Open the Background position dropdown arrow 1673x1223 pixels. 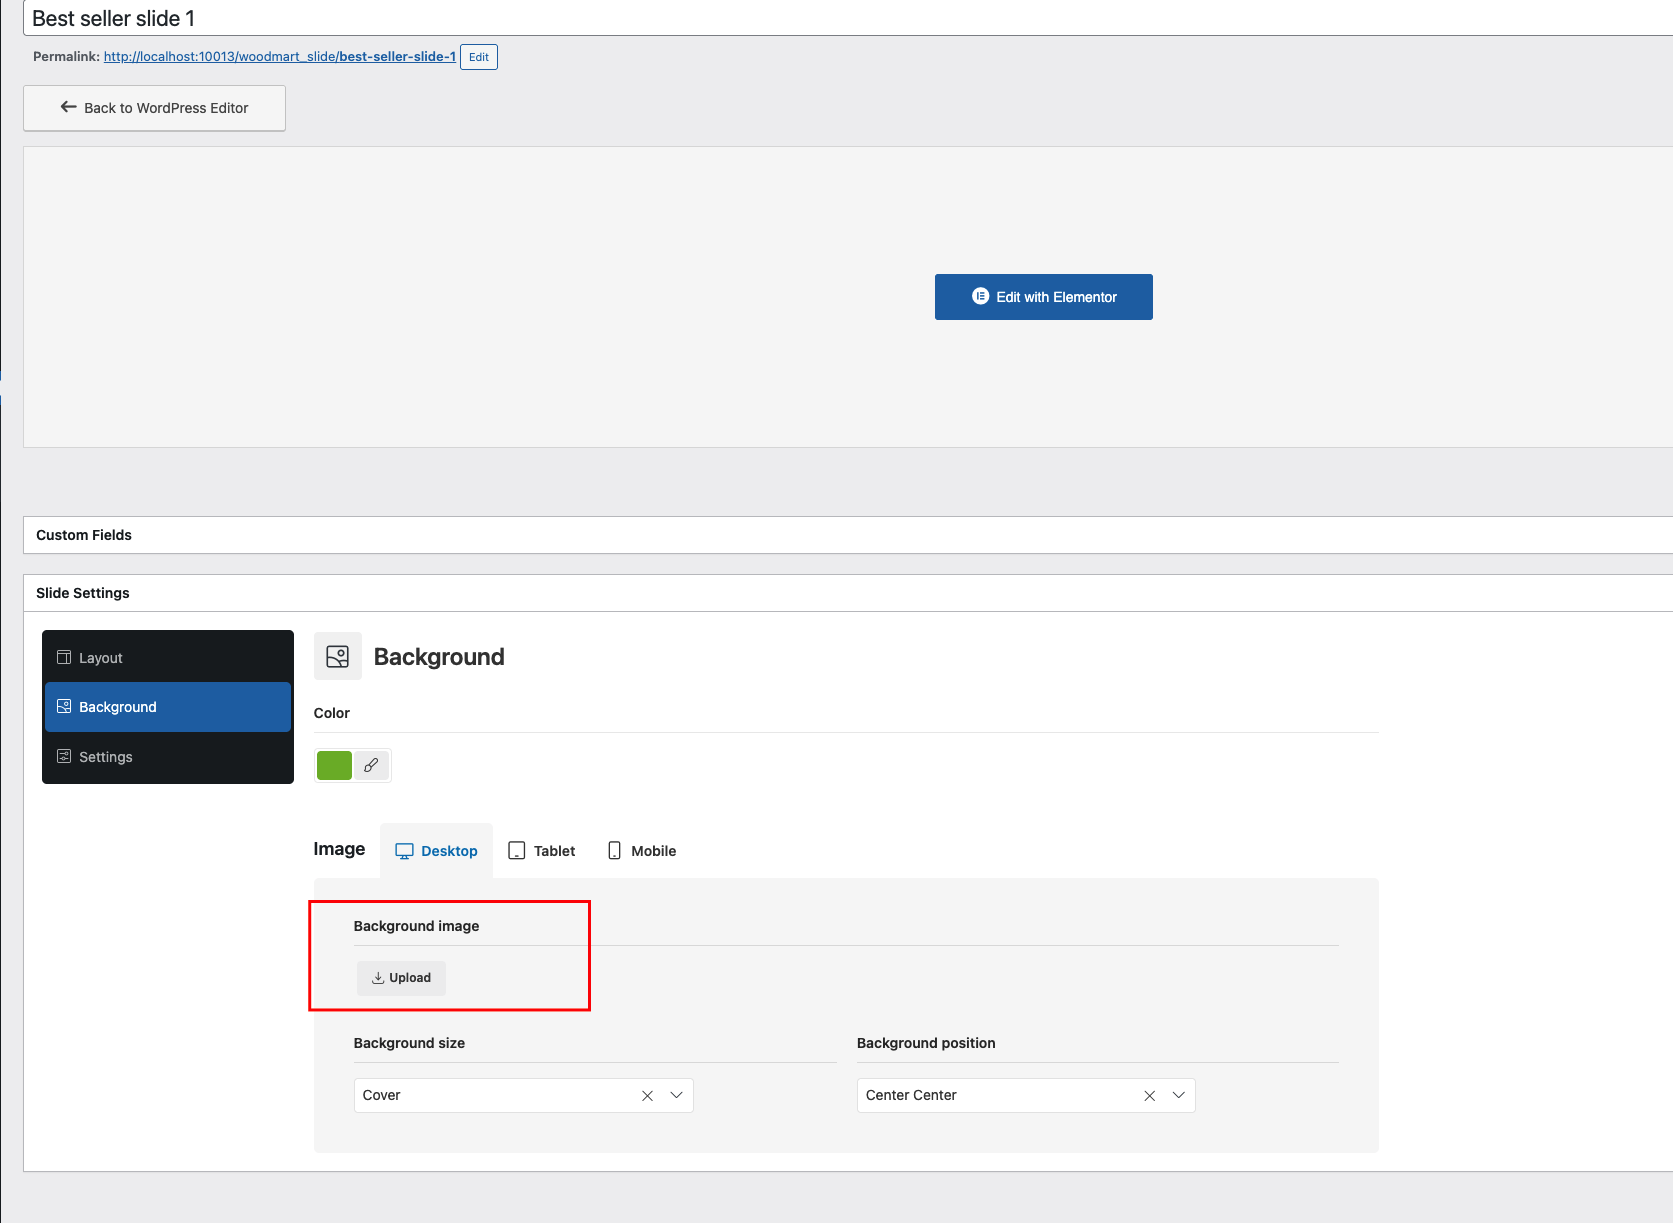click(x=1179, y=1095)
